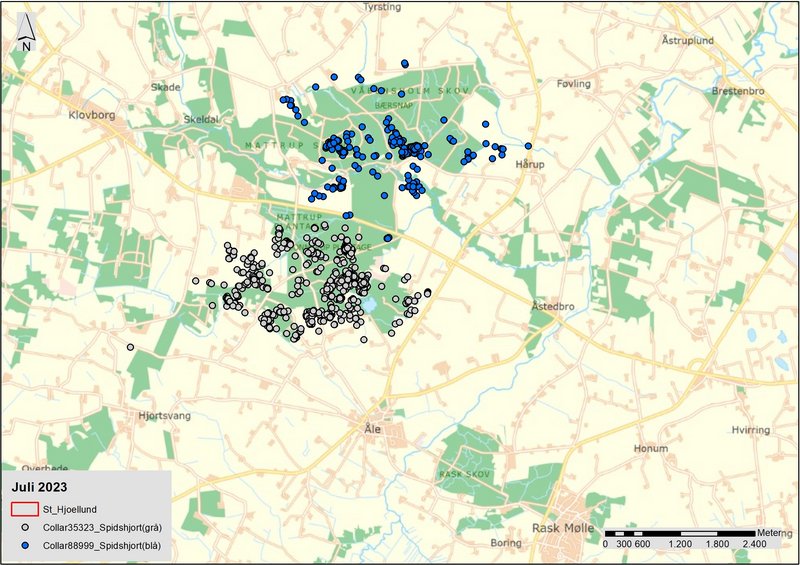Select the easternmost blue point above Hårup
The image size is (800, 565).
527,146
